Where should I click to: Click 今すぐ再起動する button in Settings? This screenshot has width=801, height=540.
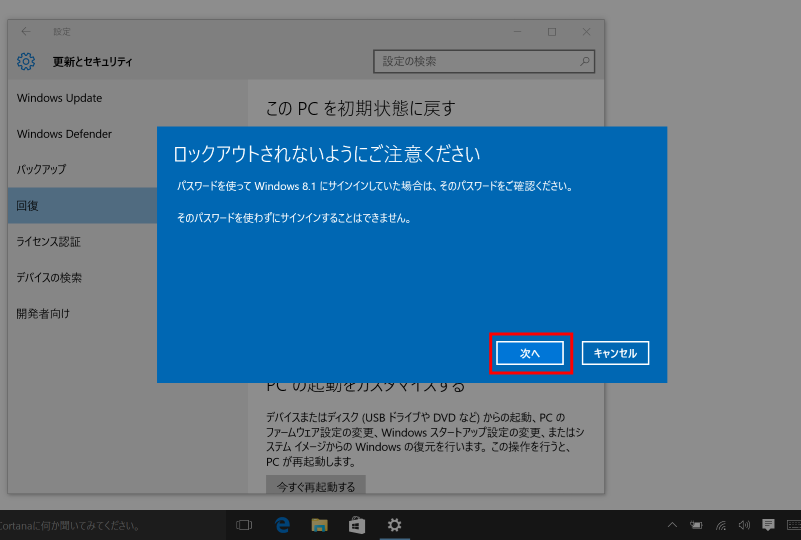[x=316, y=486]
